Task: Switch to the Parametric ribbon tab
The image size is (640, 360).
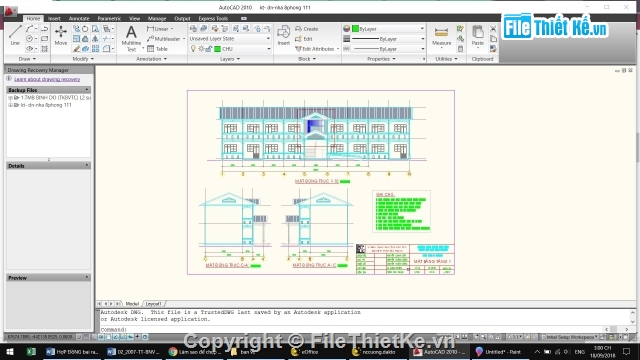Action: (109, 18)
